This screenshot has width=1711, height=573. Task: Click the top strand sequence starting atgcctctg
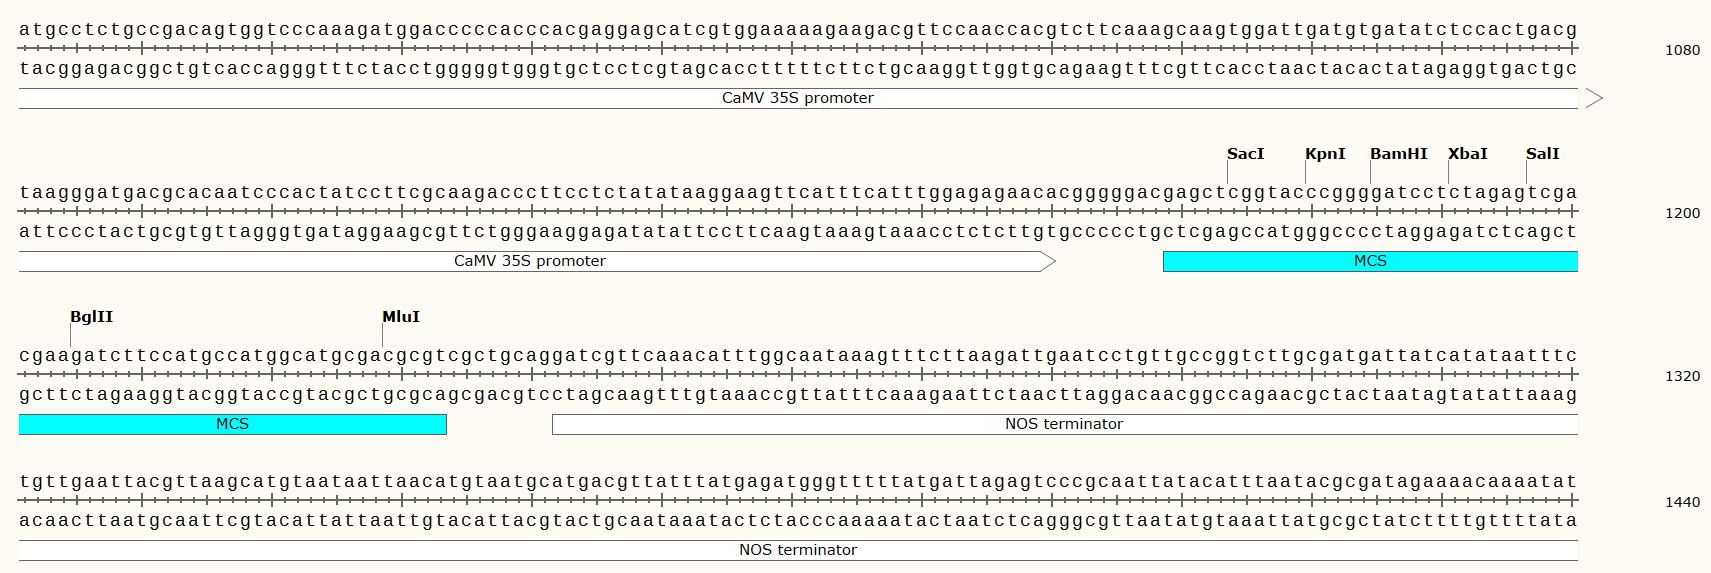tap(797, 29)
